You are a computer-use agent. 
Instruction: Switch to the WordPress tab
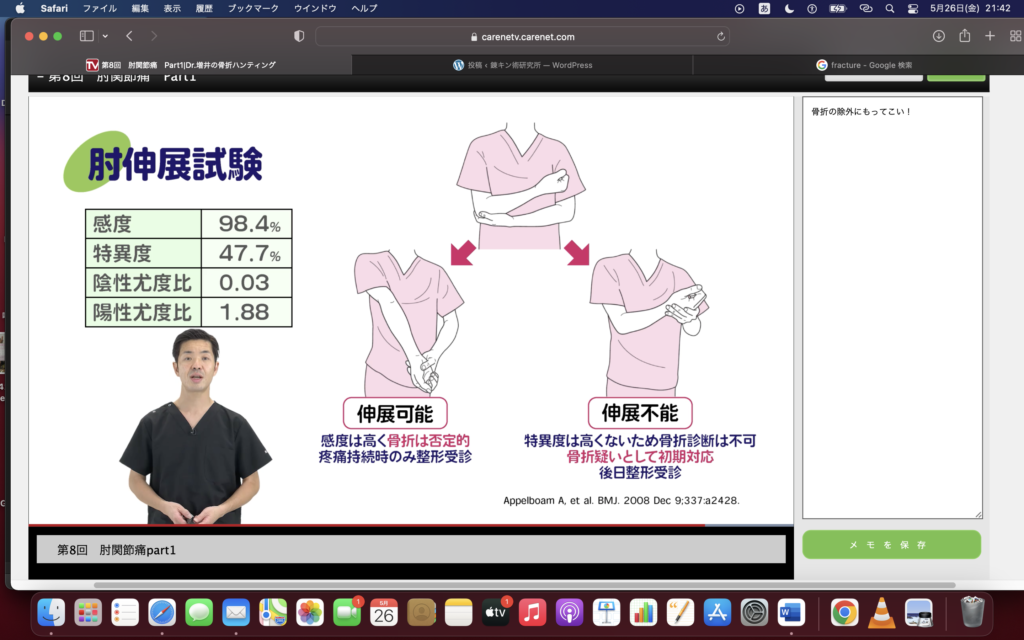click(522, 65)
